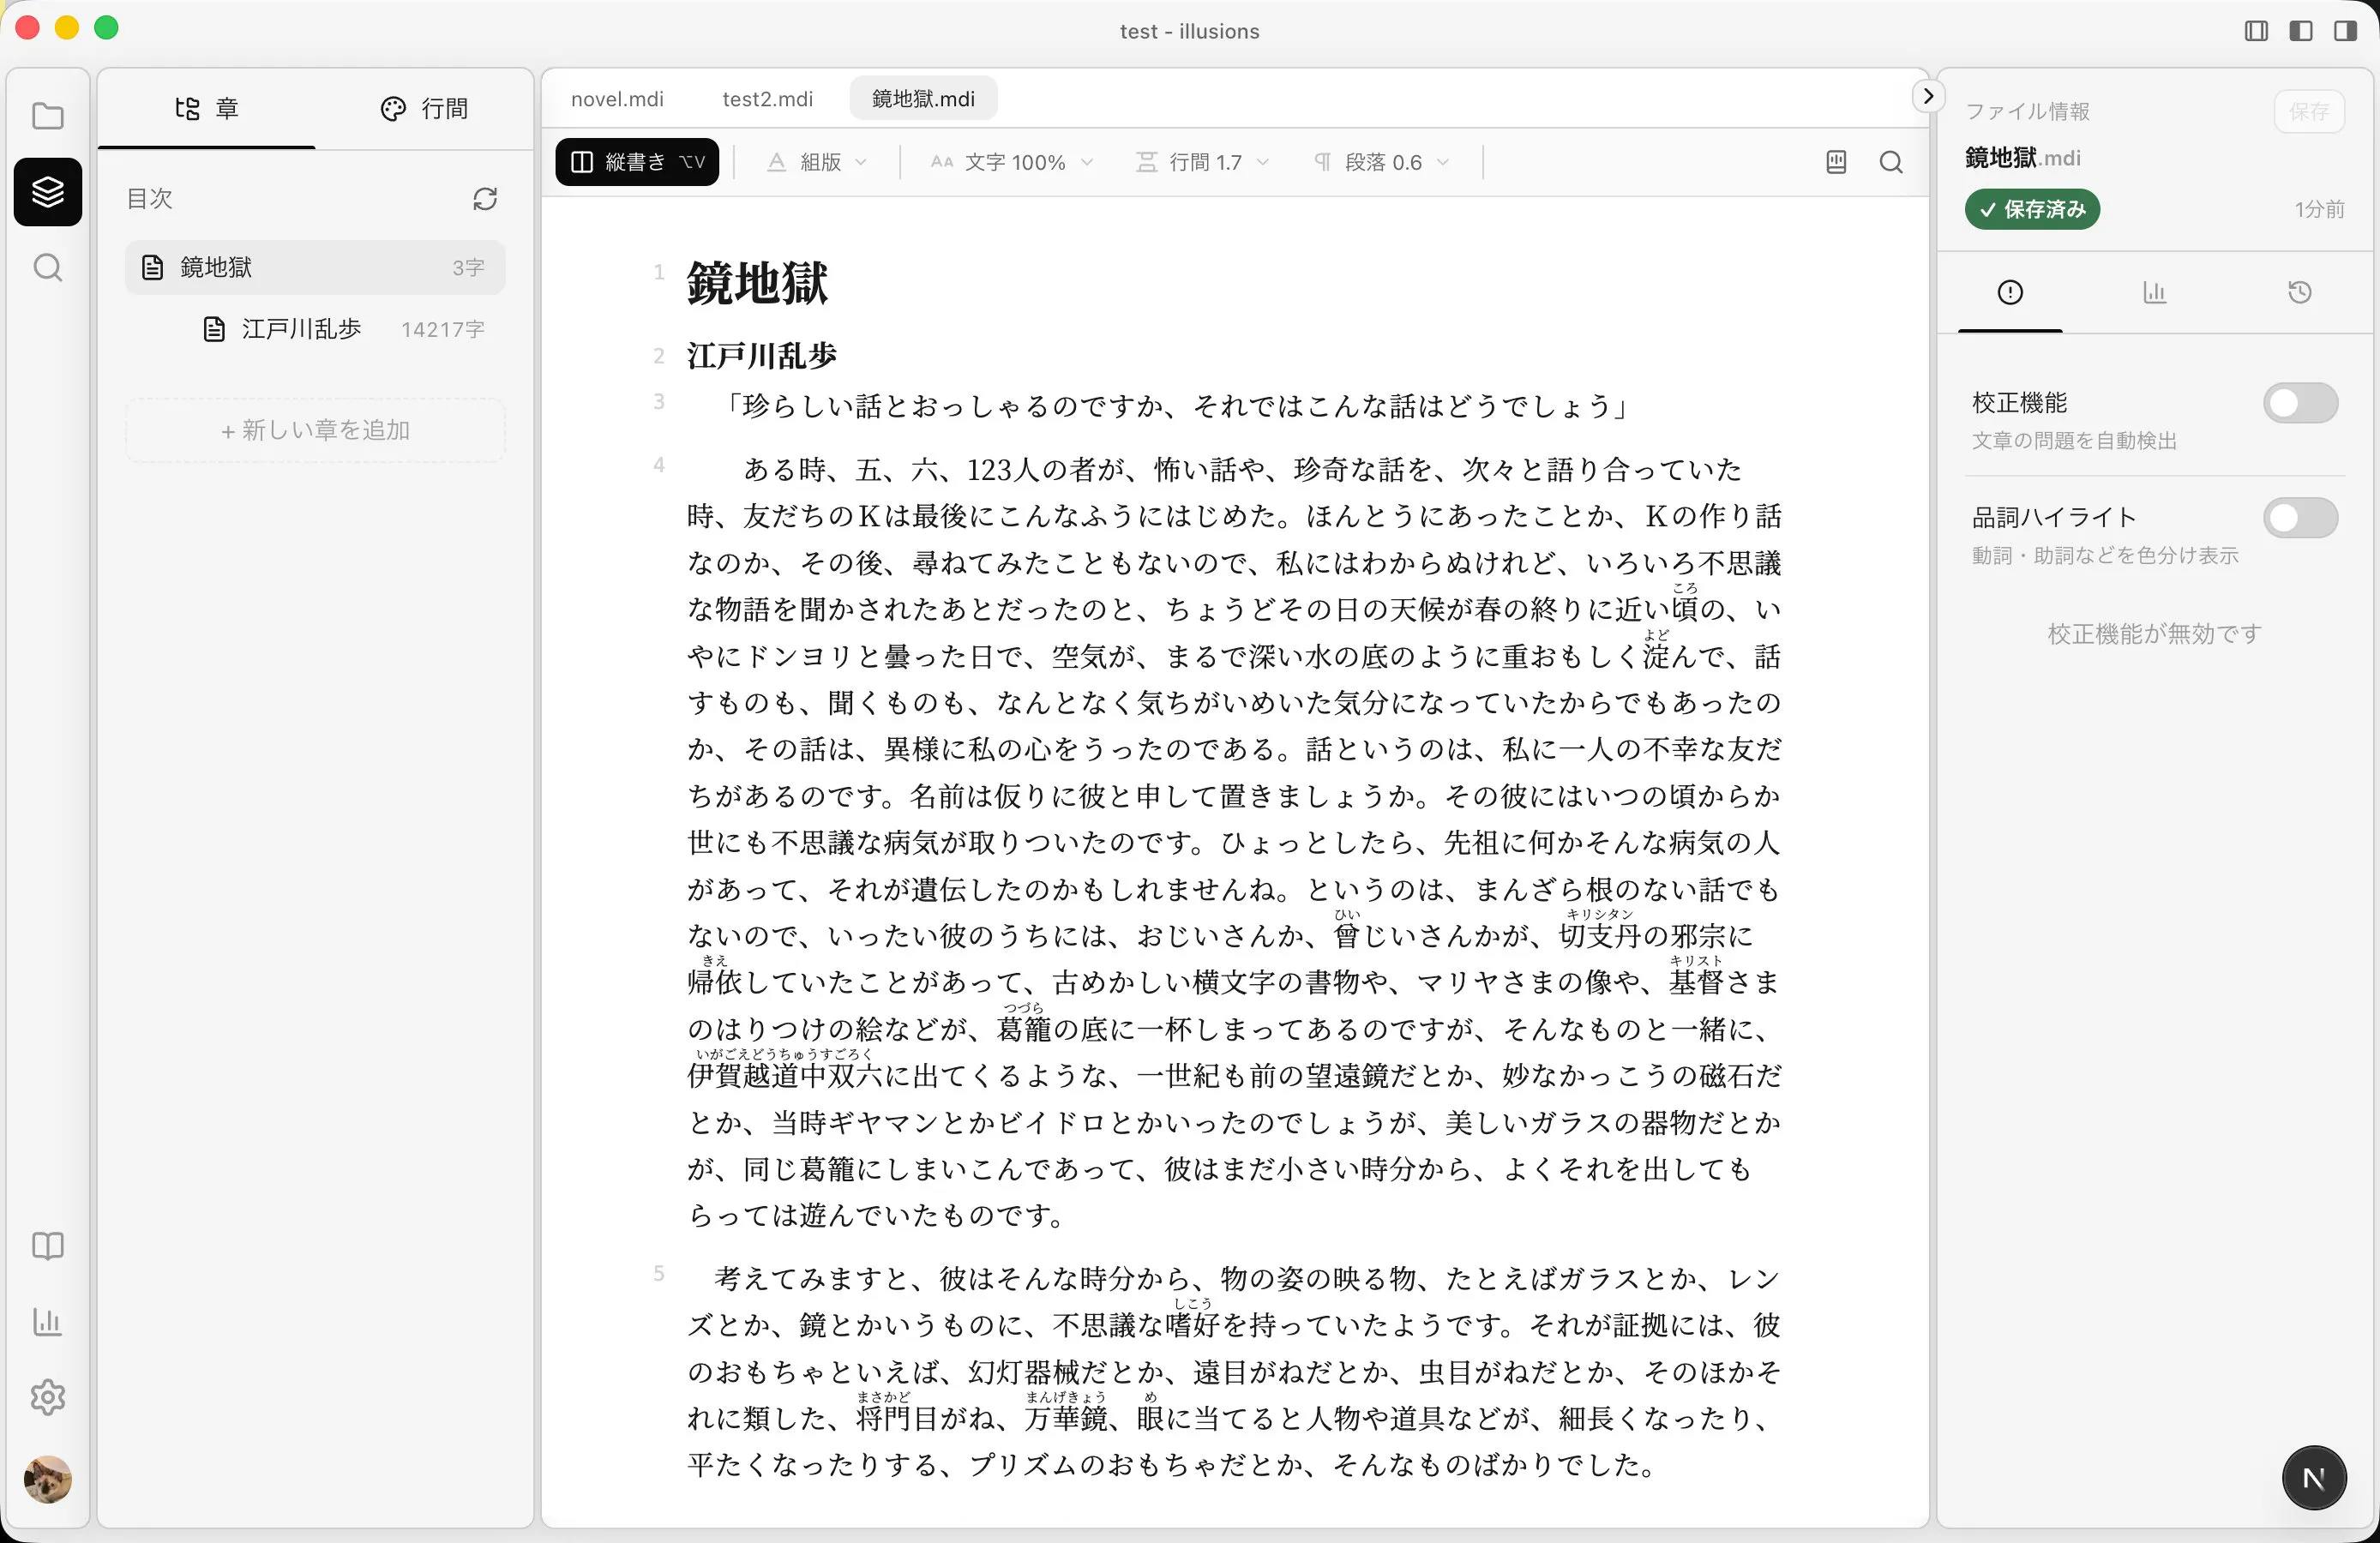Toggle left sidebar icon in title bar
The height and width of the screenshot is (1543, 2380).
click(2300, 31)
